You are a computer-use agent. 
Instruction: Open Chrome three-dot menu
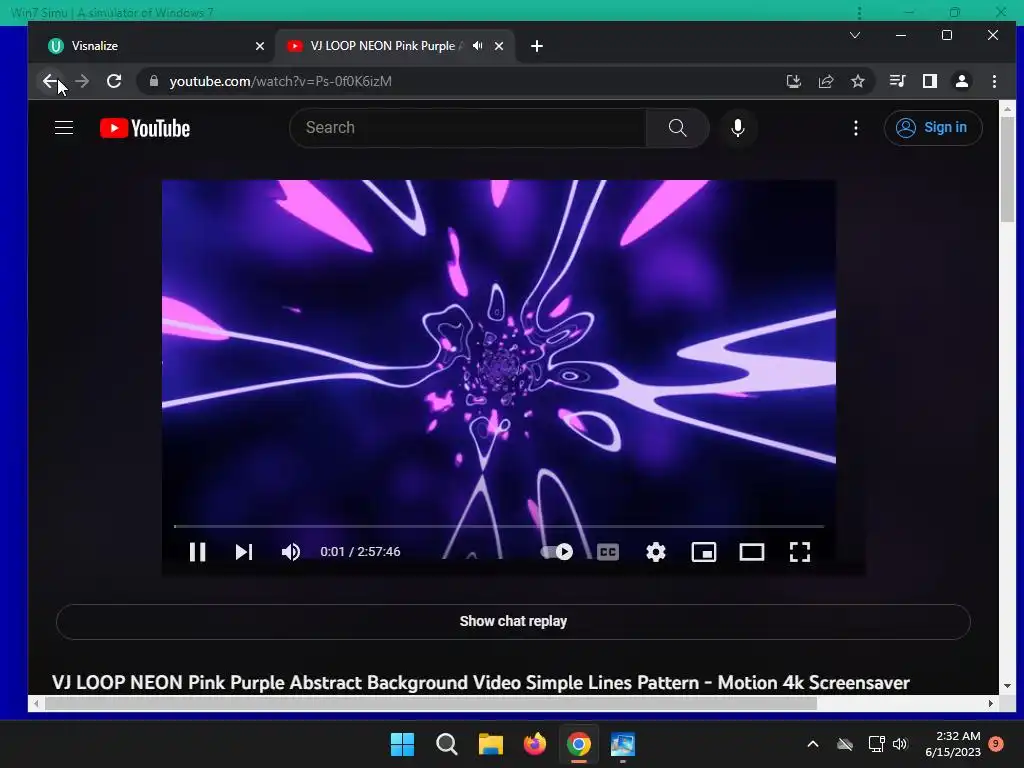point(995,81)
